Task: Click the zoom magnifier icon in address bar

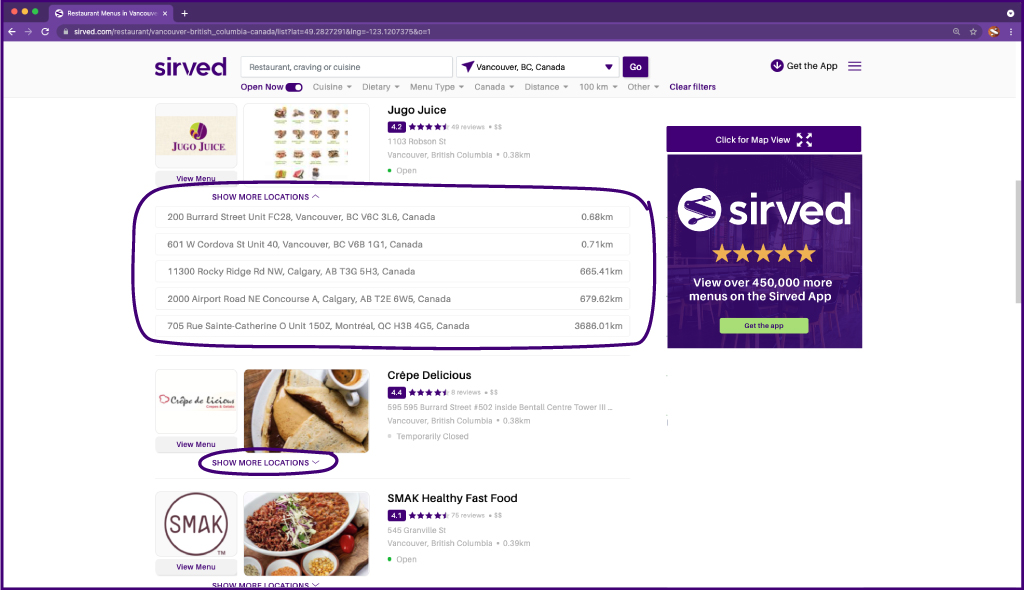Action: click(956, 31)
